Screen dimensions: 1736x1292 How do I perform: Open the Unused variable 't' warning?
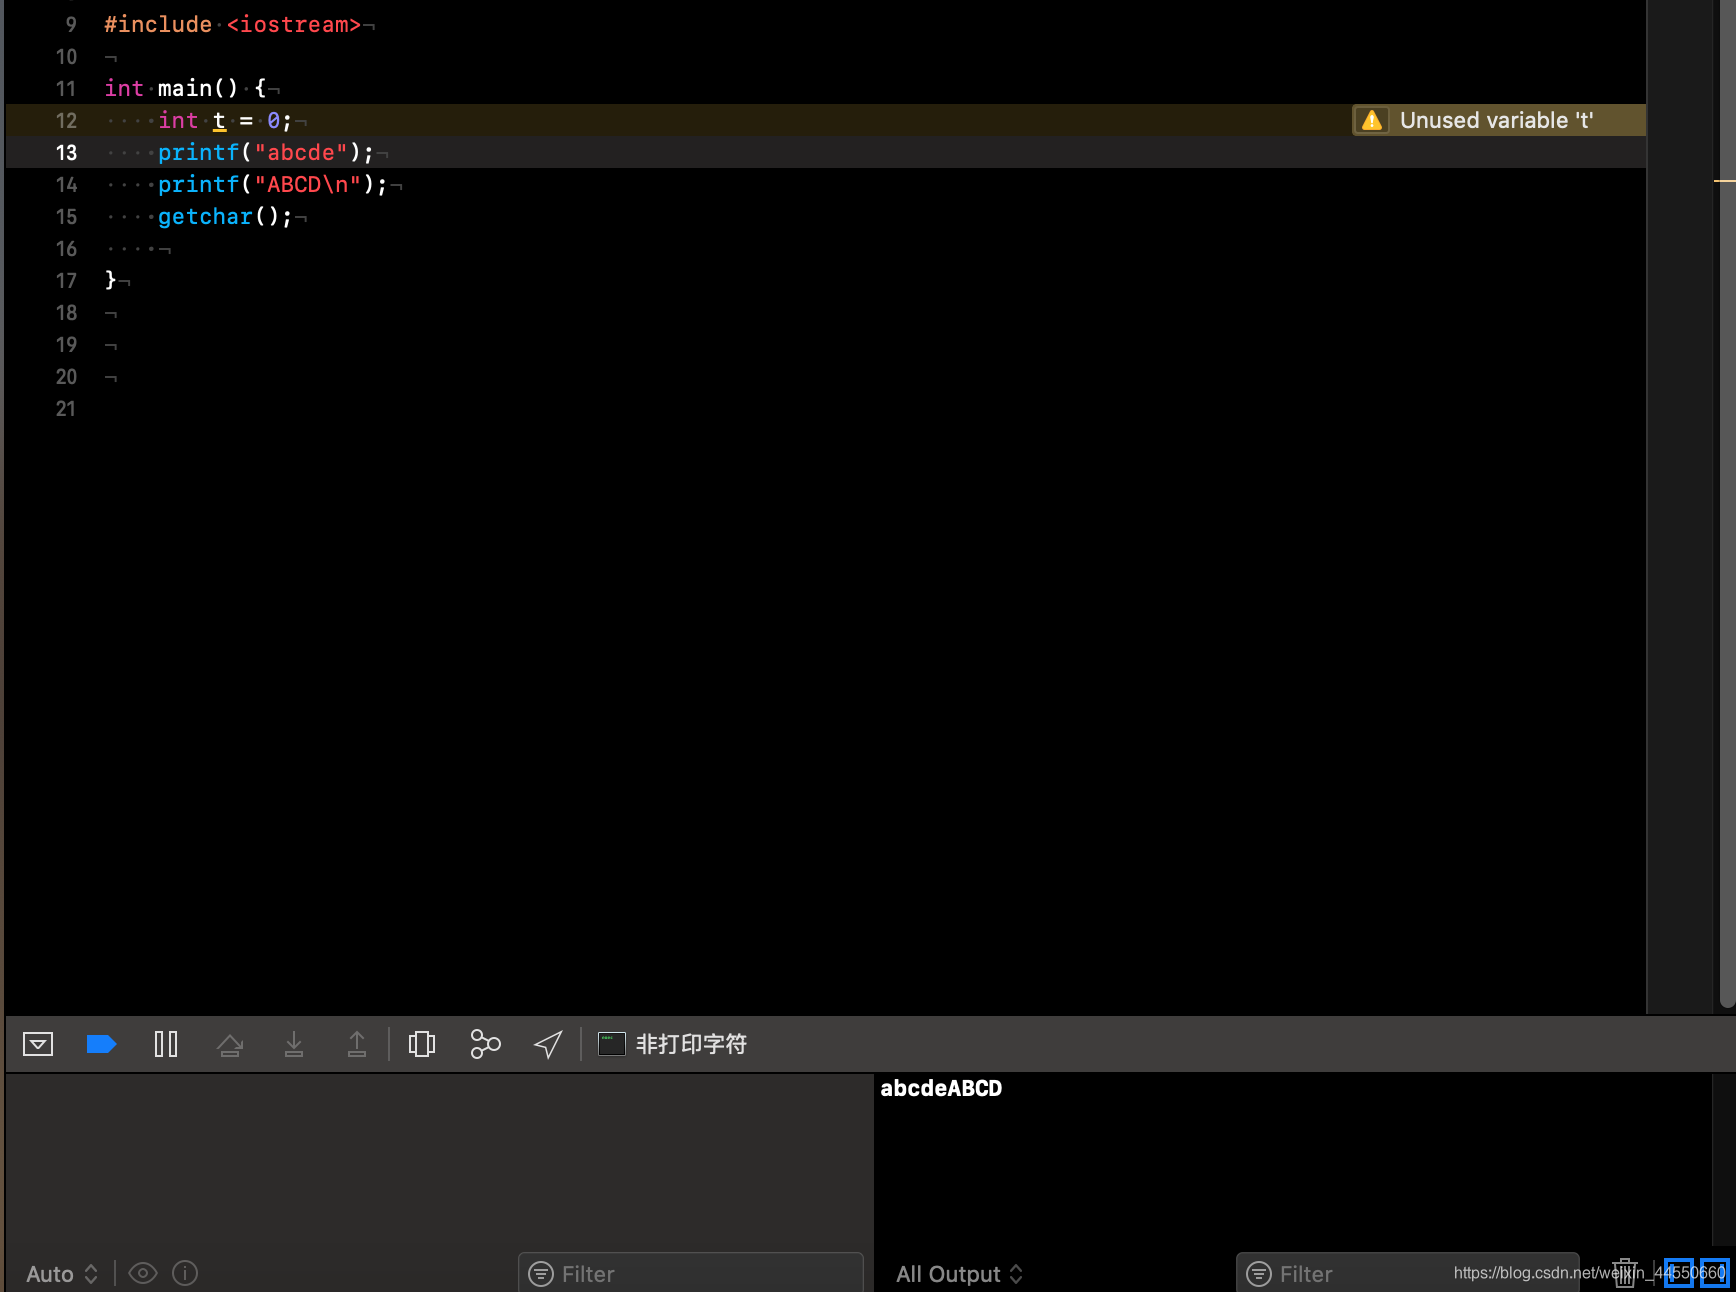(x=1498, y=120)
